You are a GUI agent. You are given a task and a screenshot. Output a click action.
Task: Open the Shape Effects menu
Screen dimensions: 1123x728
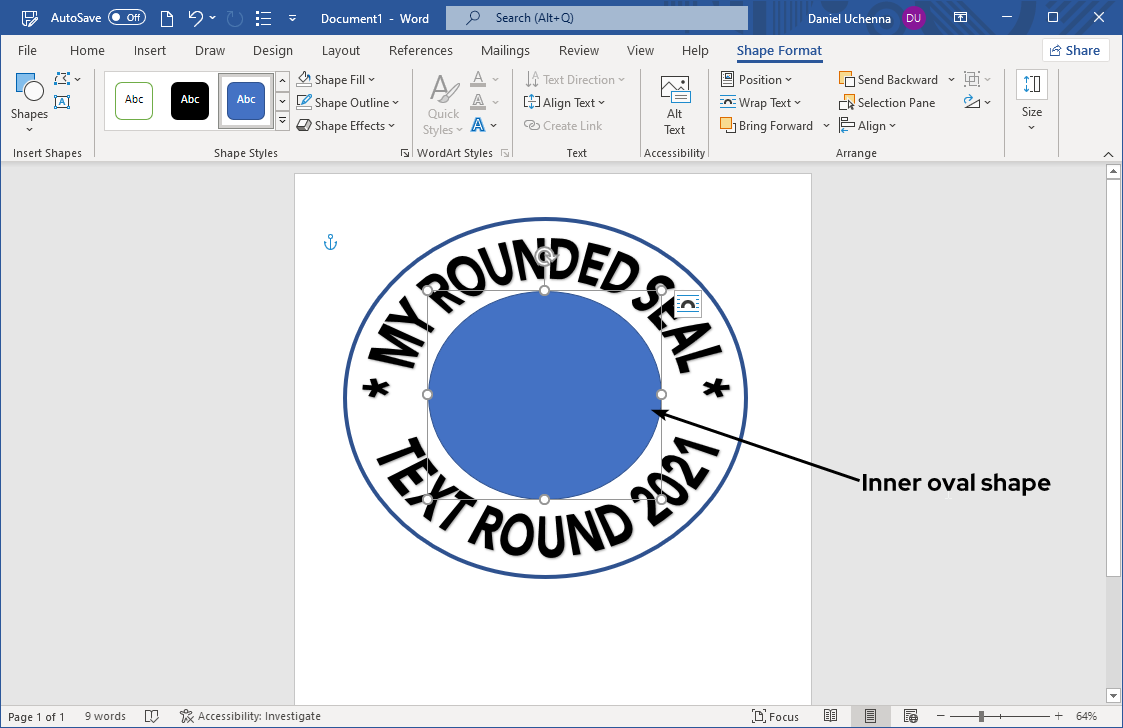coord(345,125)
